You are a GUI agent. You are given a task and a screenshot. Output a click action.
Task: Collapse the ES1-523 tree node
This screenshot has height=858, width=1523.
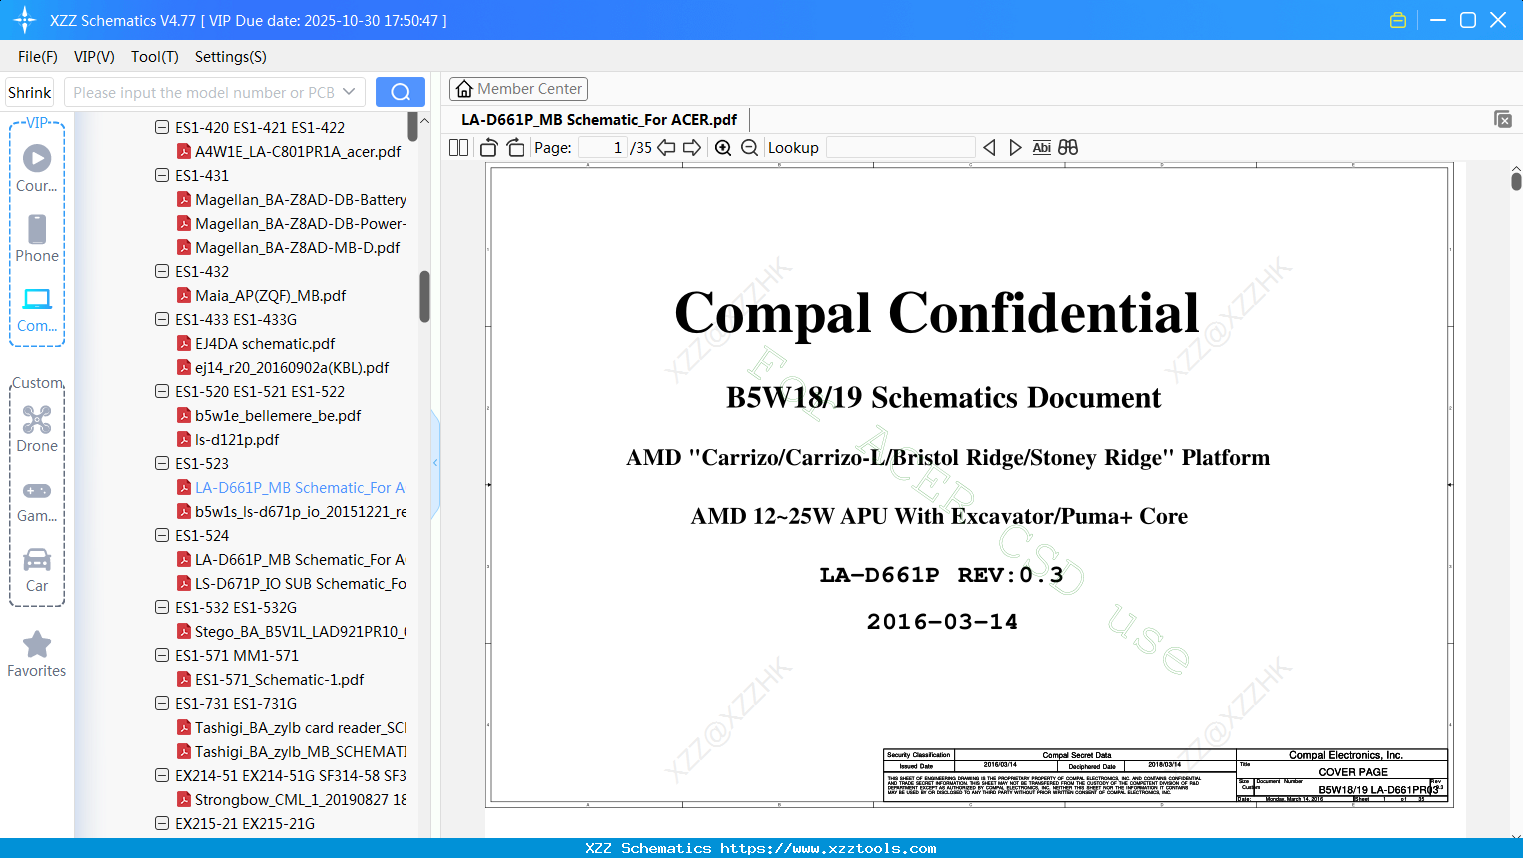coord(162,463)
